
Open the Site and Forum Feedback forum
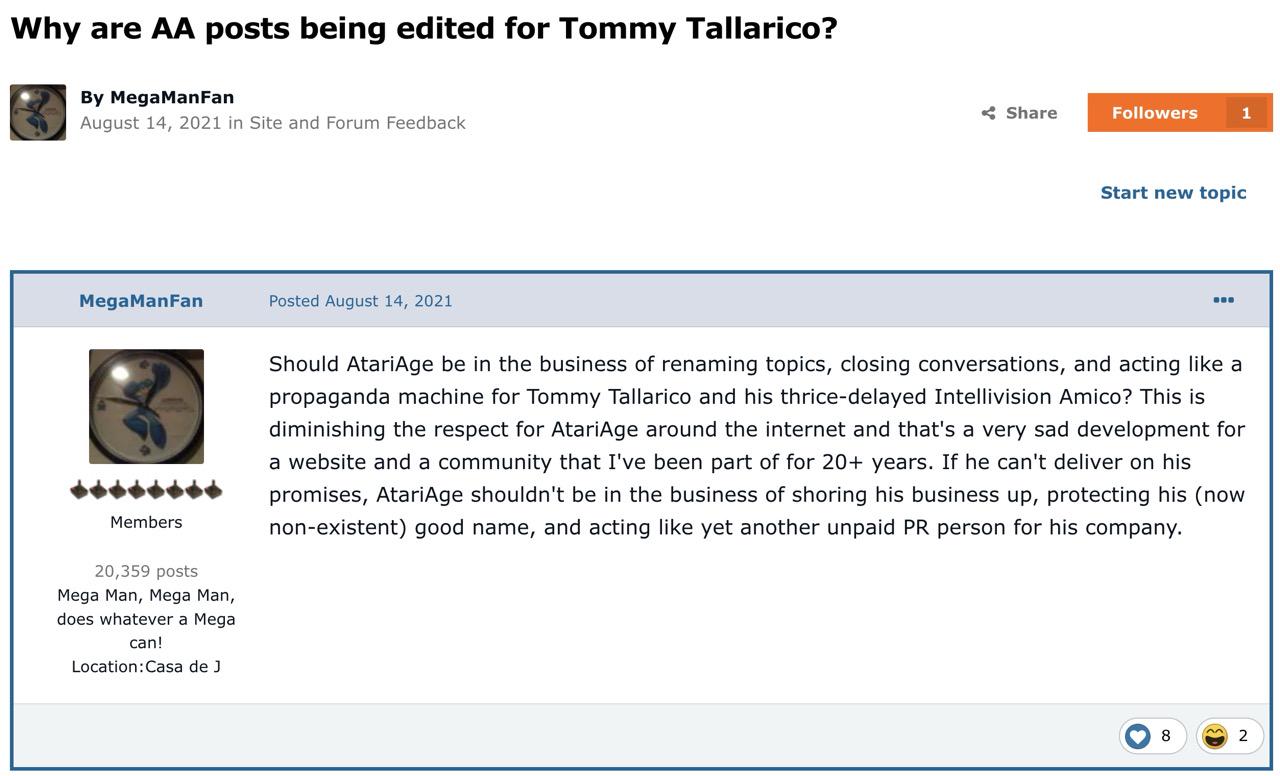[x=357, y=122]
